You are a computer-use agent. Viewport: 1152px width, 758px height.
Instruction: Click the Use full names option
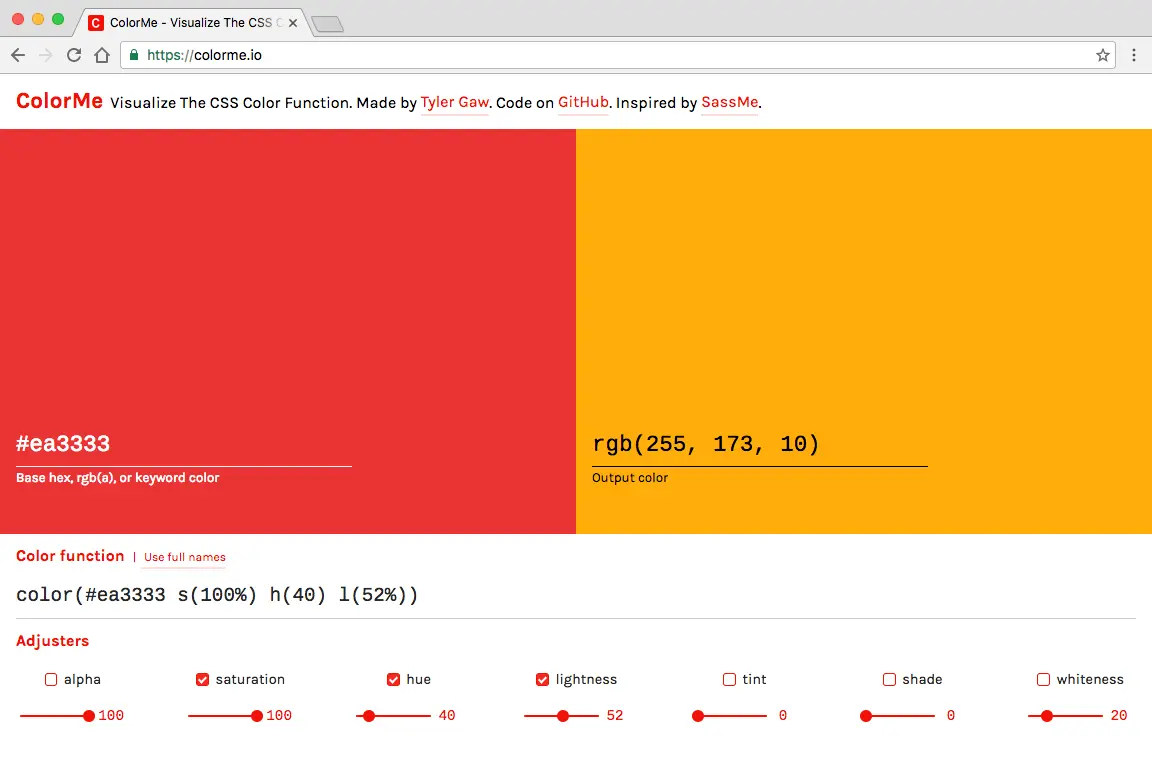184,558
